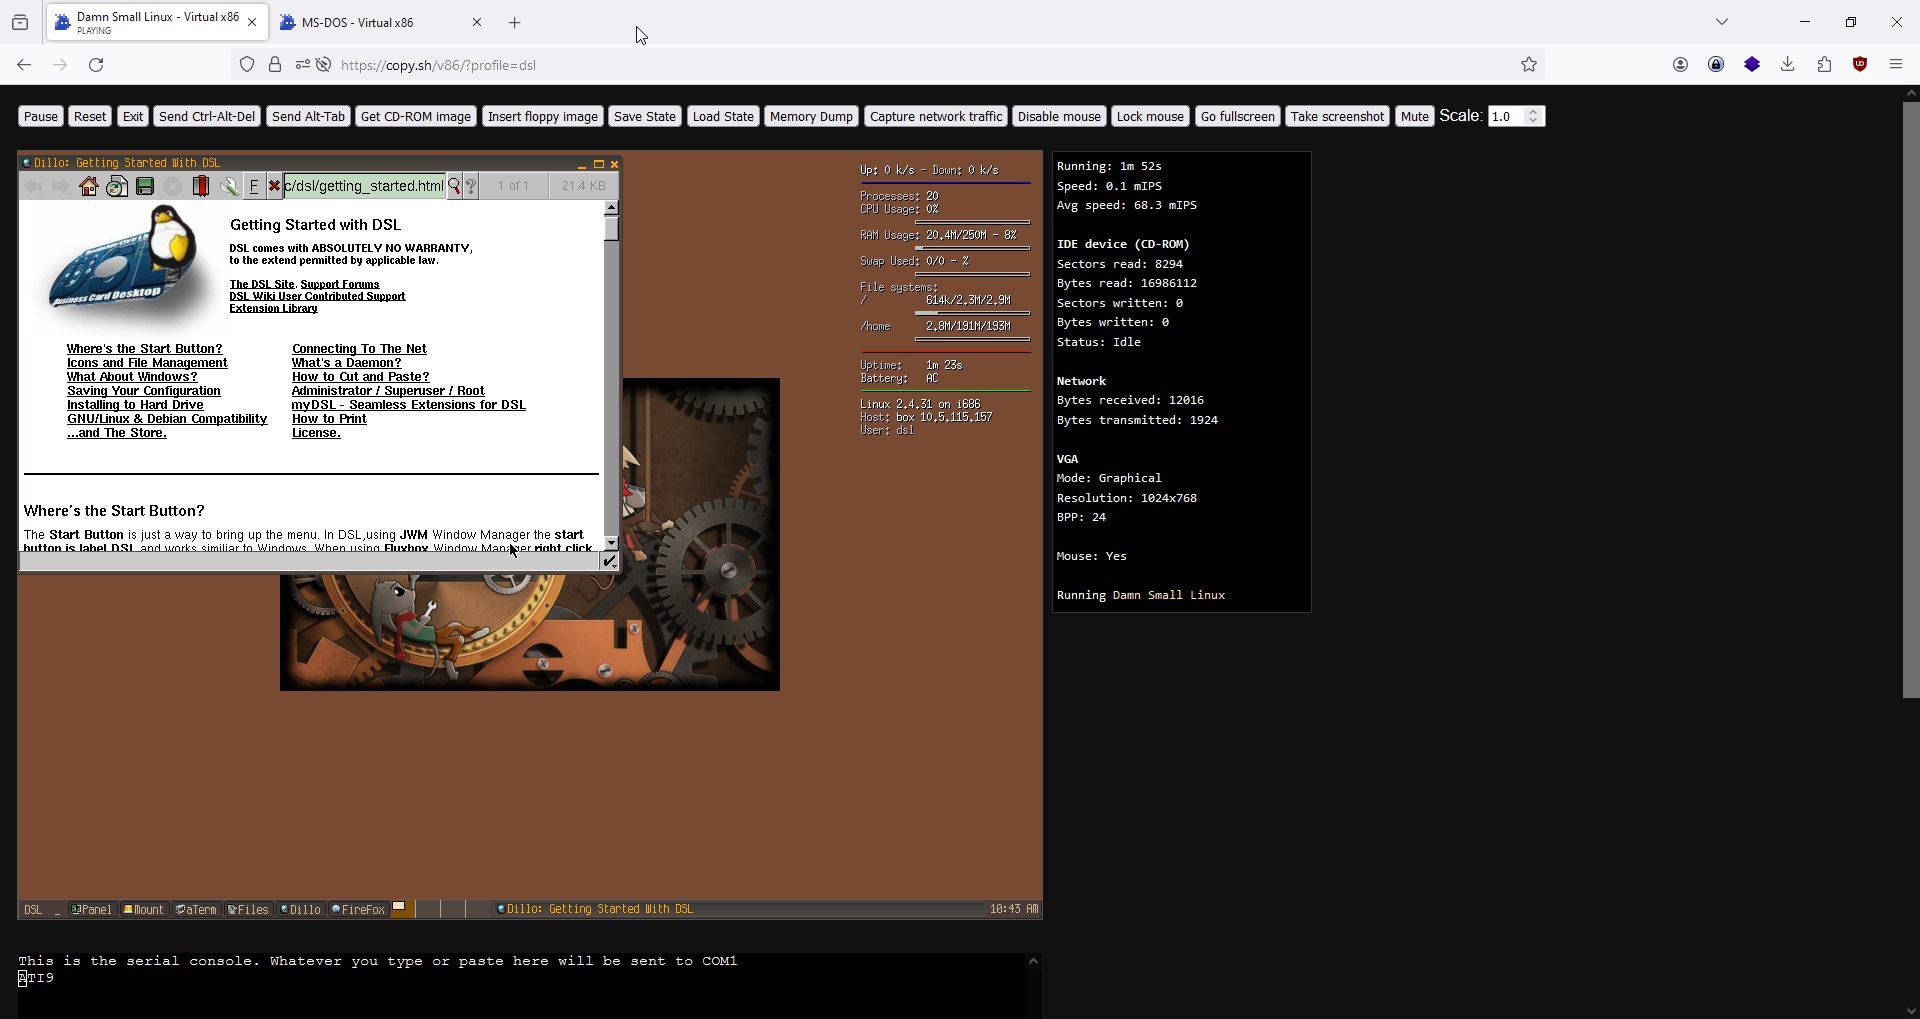Click the taskbar clock 10:43 AM
Image resolution: width=1920 pixels, height=1019 pixels.
(x=1014, y=909)
